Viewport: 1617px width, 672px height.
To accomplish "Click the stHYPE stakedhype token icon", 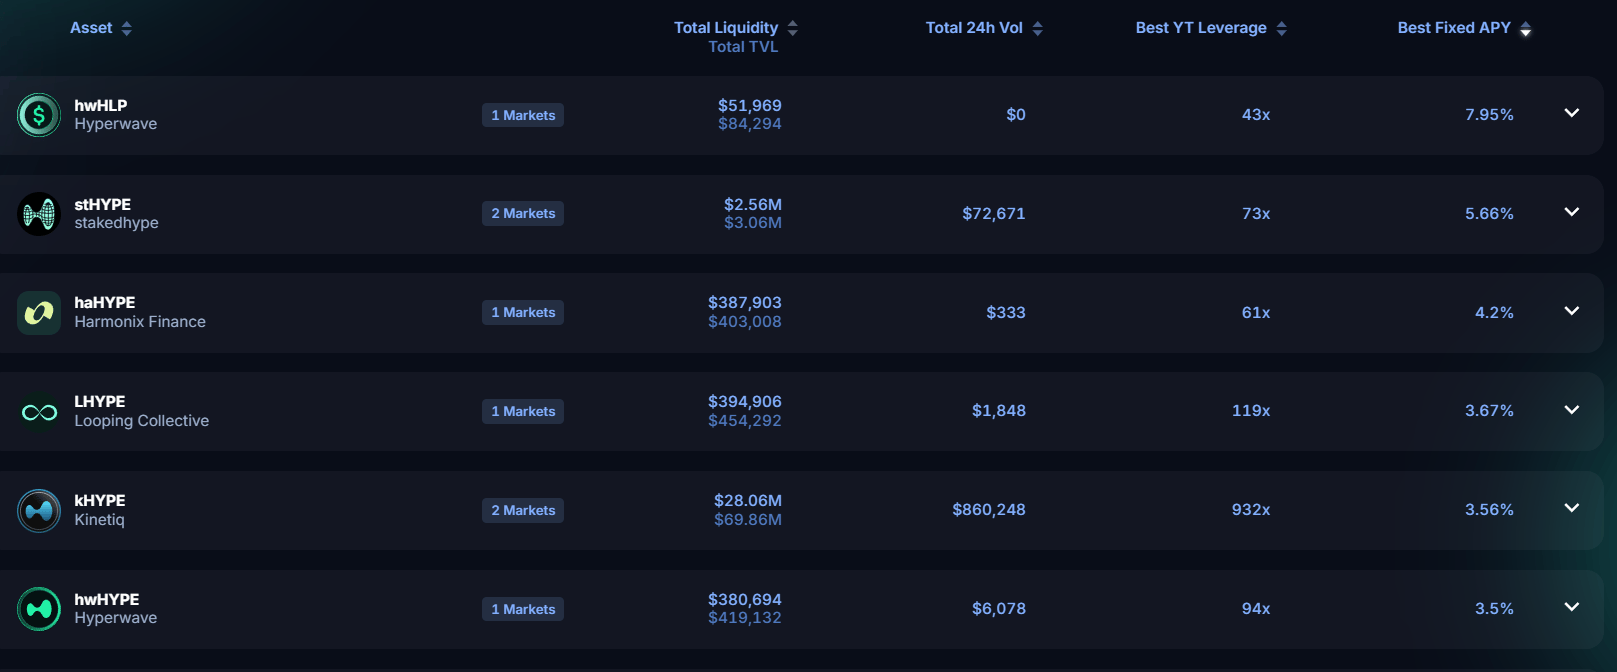I will pos(39,214).
